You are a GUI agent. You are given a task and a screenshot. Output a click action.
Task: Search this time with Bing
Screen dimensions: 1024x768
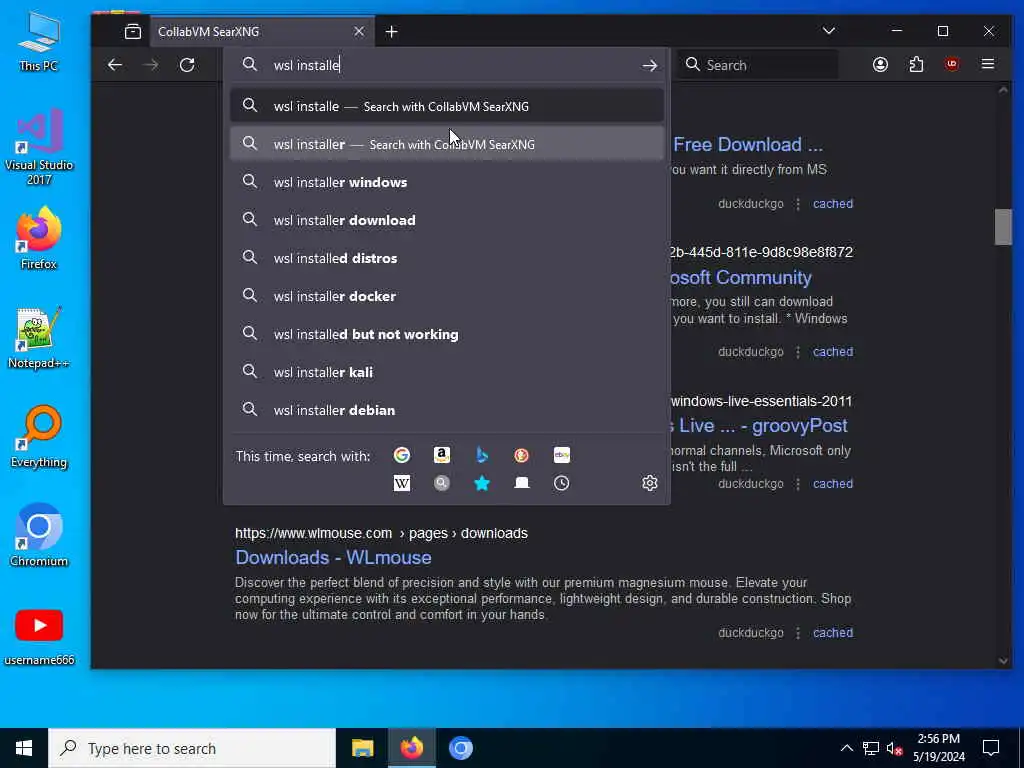pos(482,455)
